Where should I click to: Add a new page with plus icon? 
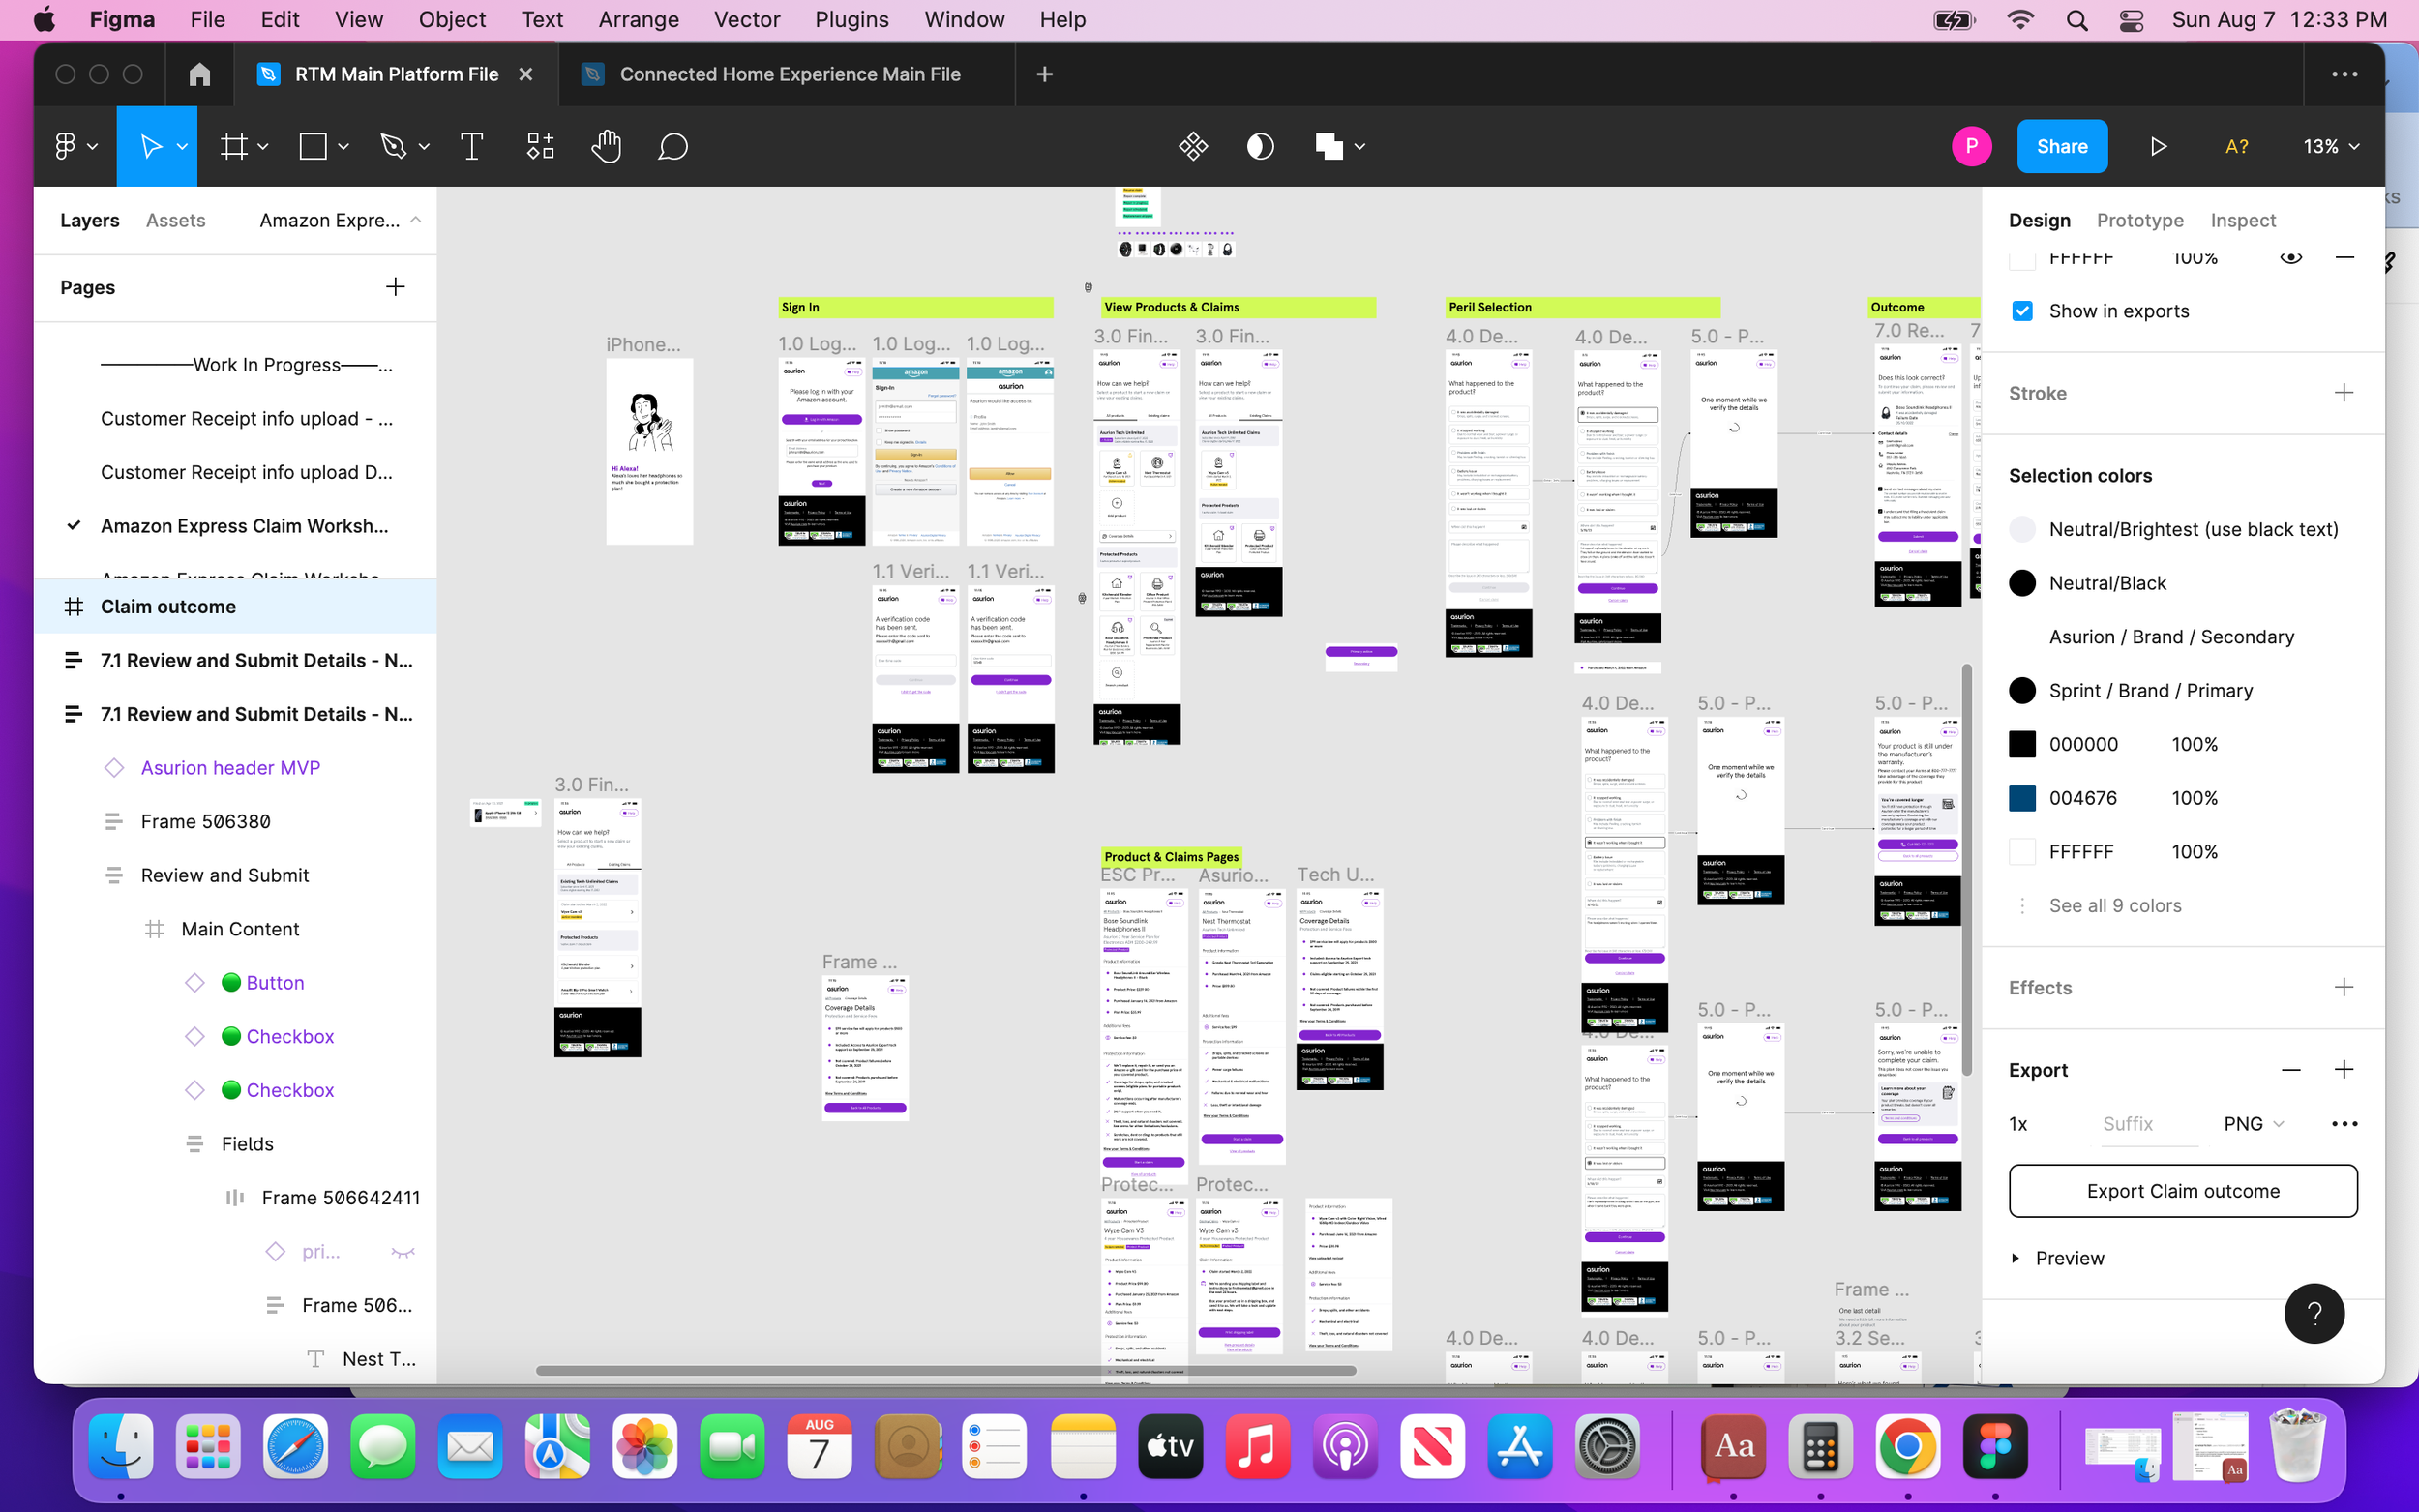click(395, 287)
